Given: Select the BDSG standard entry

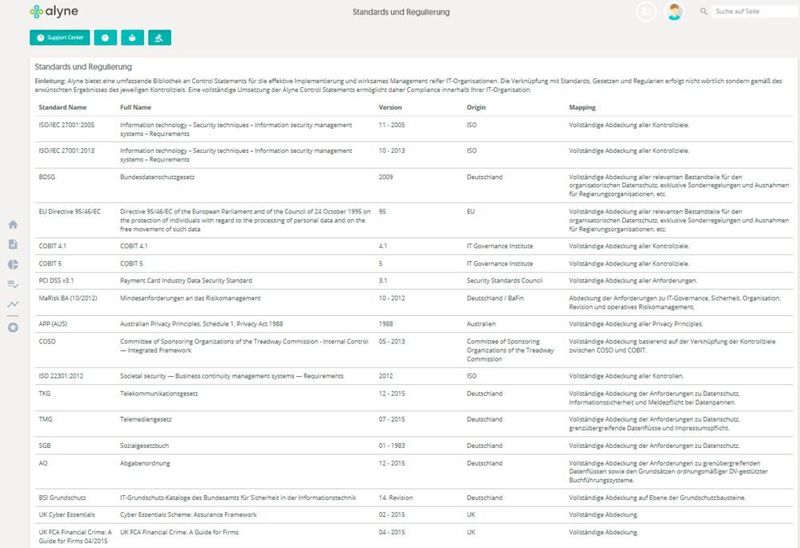Looking at the screenshot, I should [47, 177].
